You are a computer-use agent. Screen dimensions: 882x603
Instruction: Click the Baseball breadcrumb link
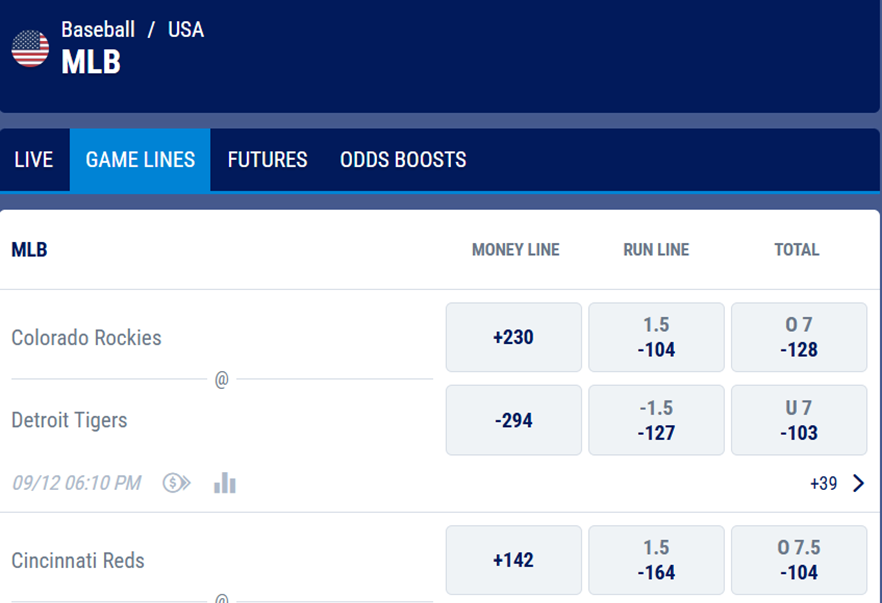click(98, 30)
